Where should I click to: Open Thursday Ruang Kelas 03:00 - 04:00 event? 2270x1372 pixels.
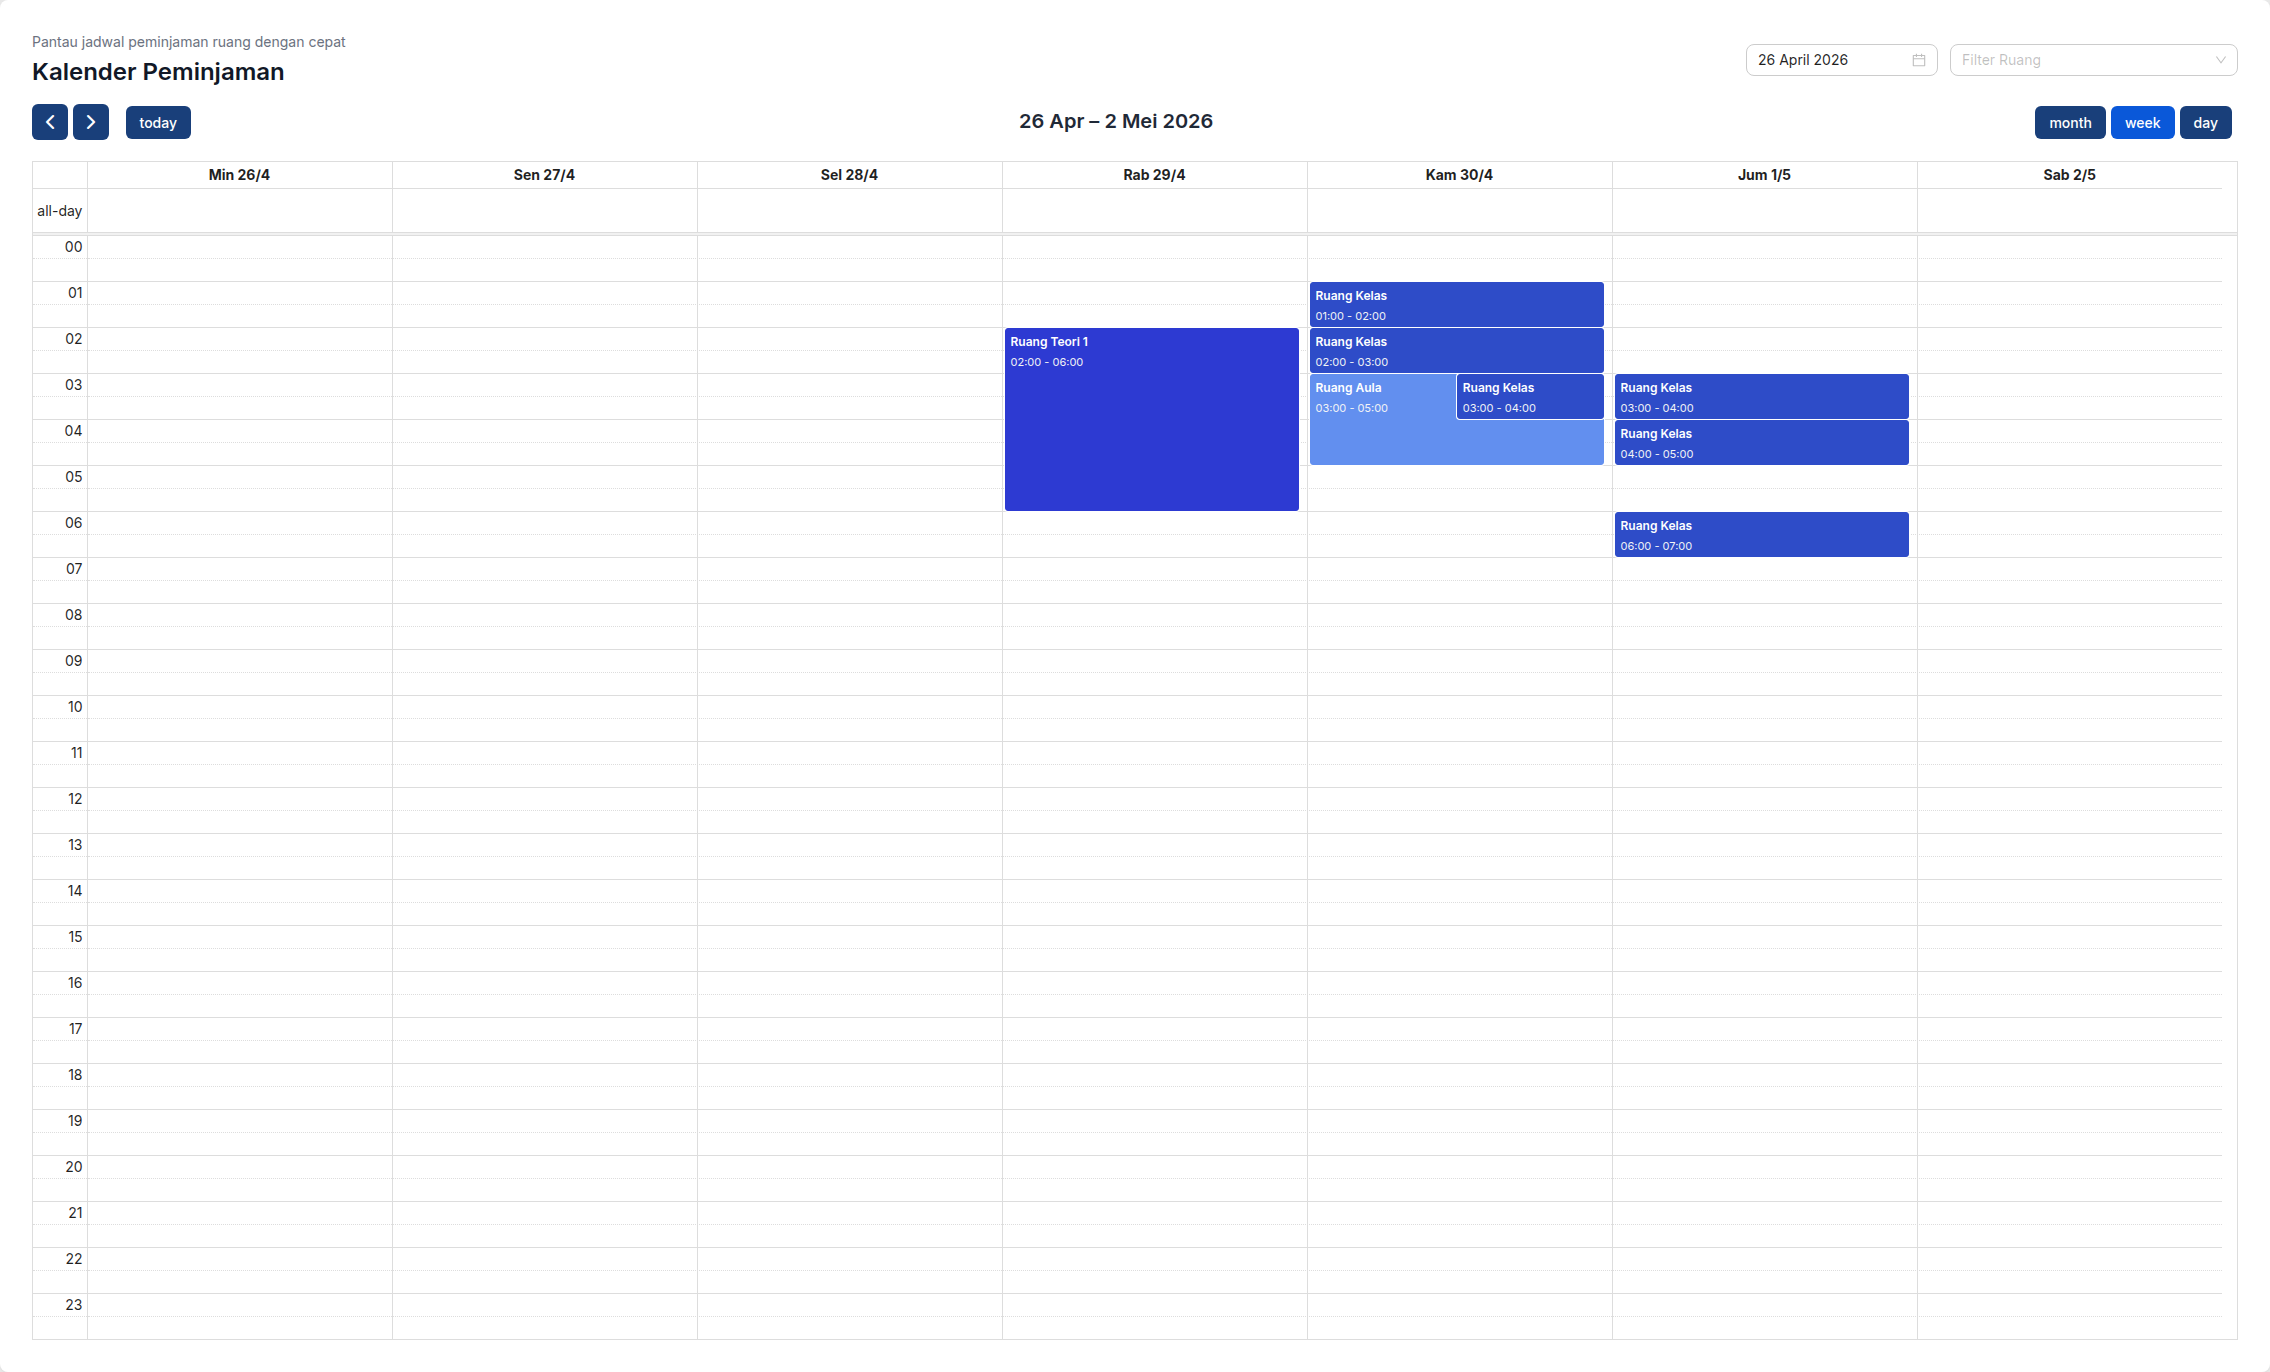pos(1530,396)
